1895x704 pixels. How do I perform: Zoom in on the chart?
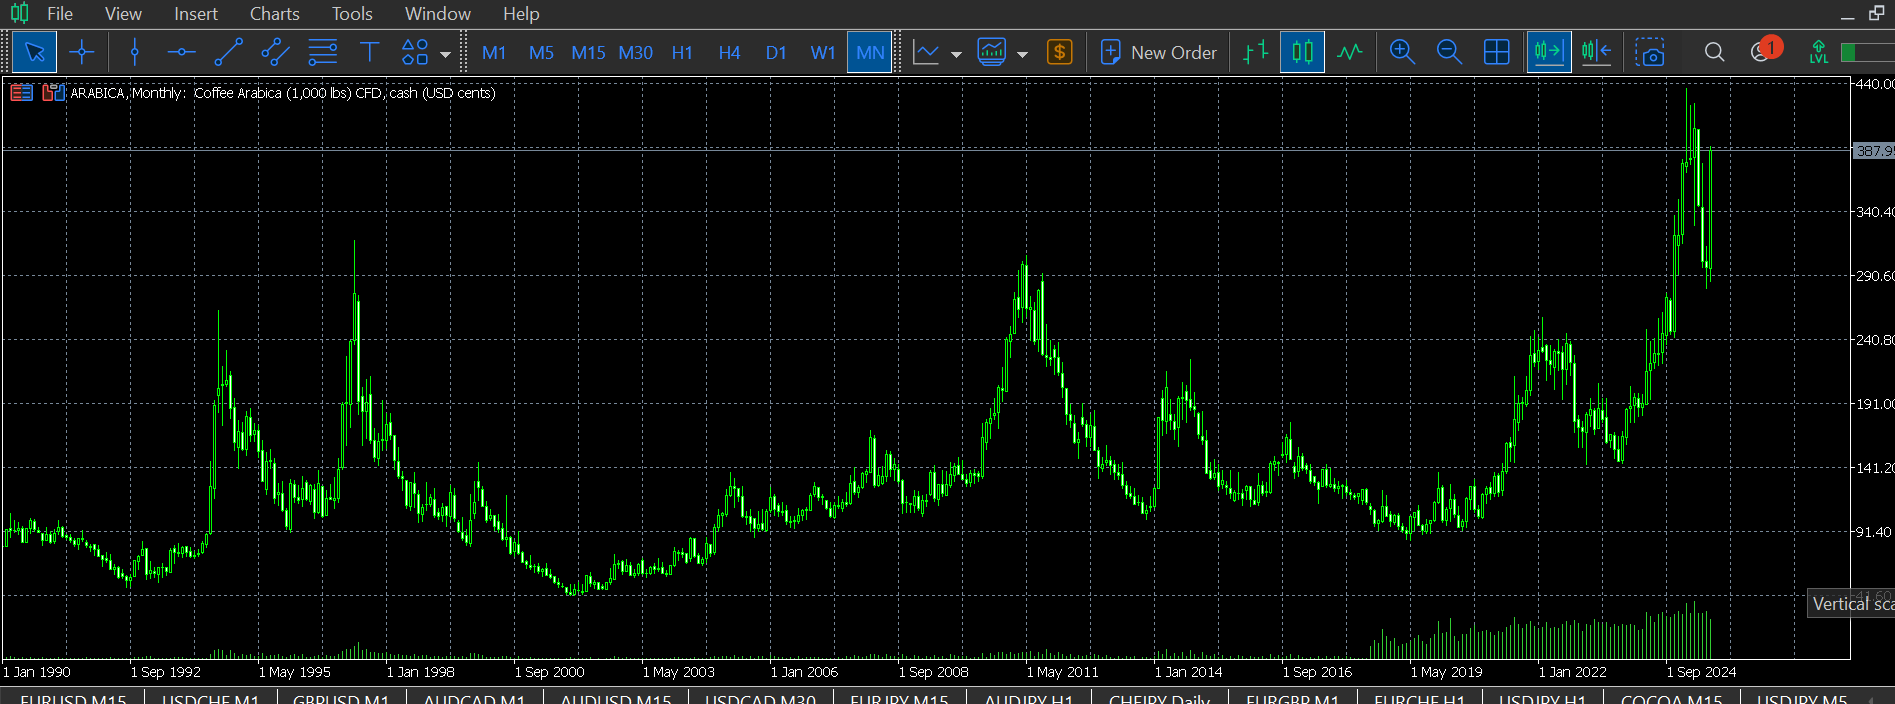[1402, 52]
